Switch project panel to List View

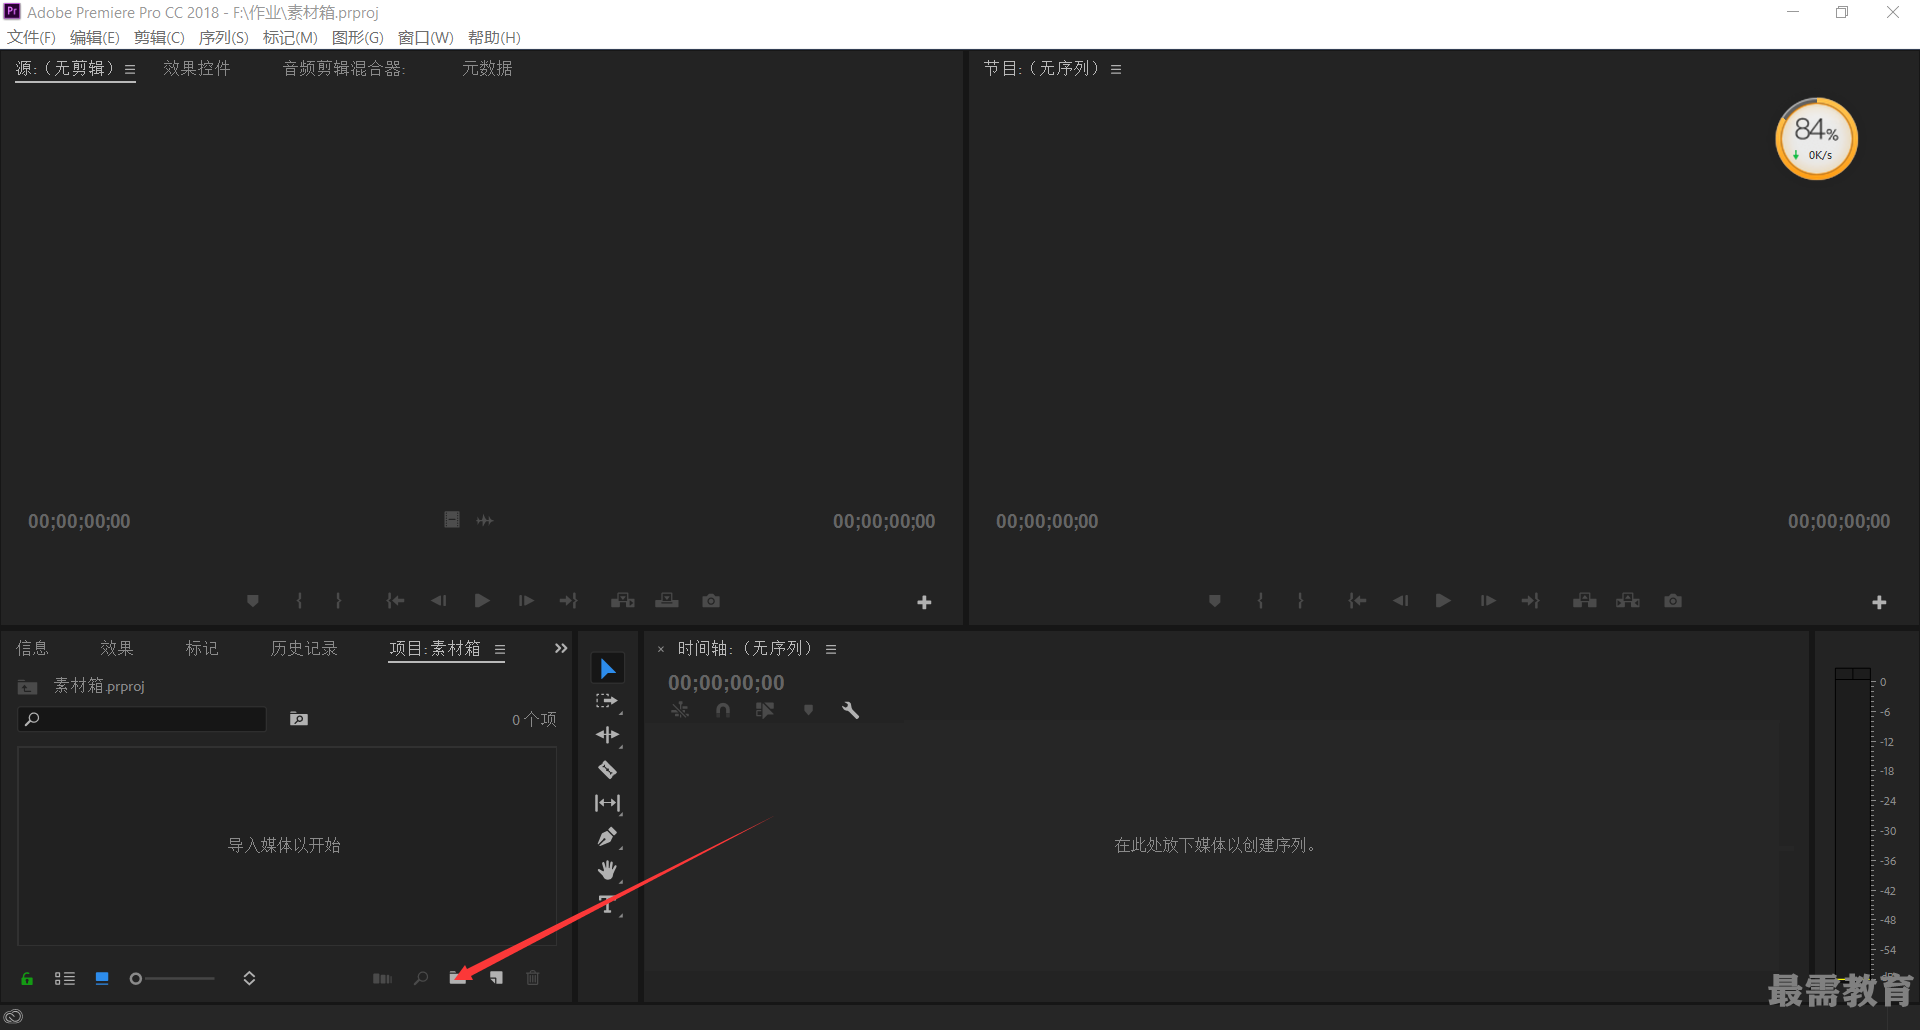pos(65,978)
